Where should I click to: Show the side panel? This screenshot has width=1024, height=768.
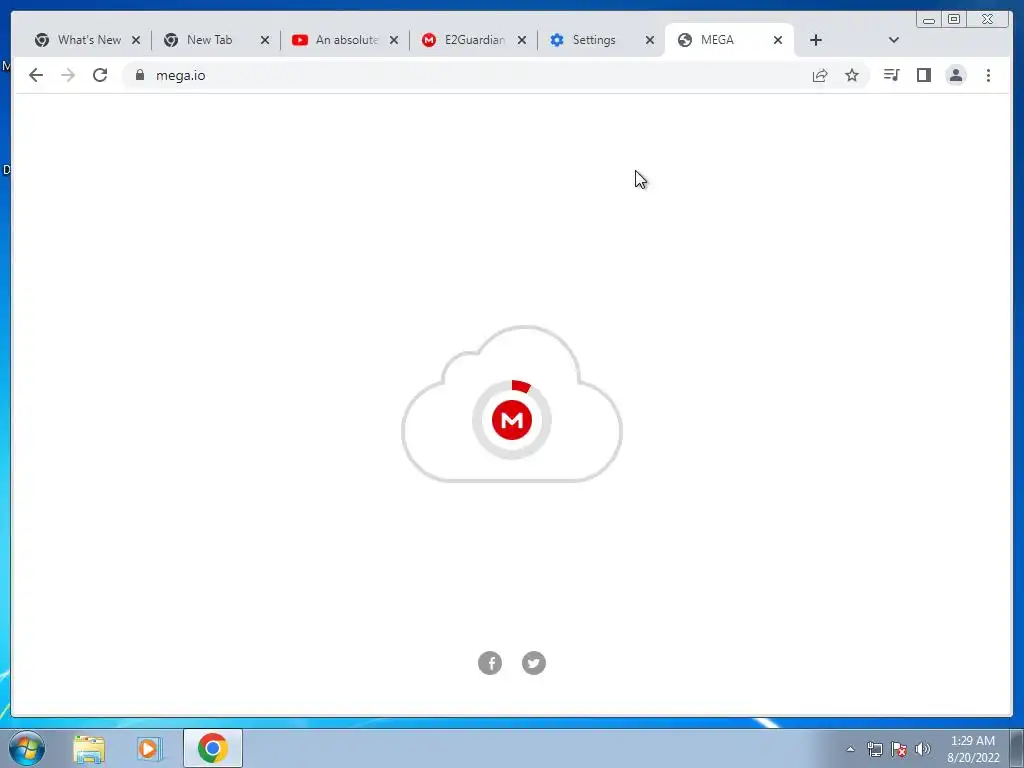tap(923, 75)
